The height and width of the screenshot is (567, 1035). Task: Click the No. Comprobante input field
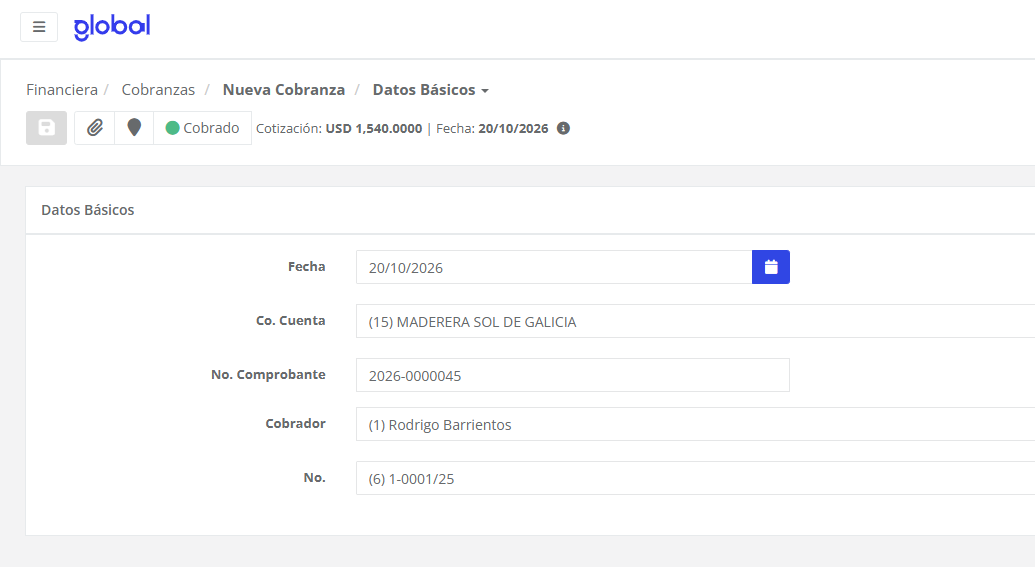573,376
